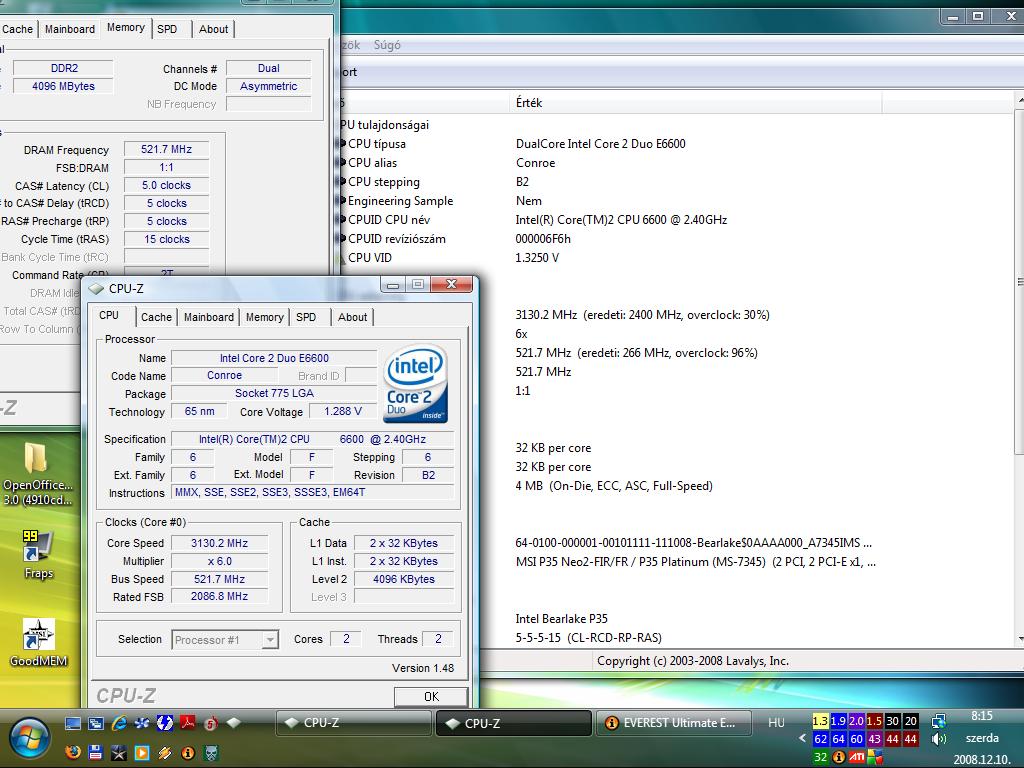The height and width of the screenshot is (768, 1024).
Task: Click the green 32 sensor tray icon
Action: [x=820, y=757]
